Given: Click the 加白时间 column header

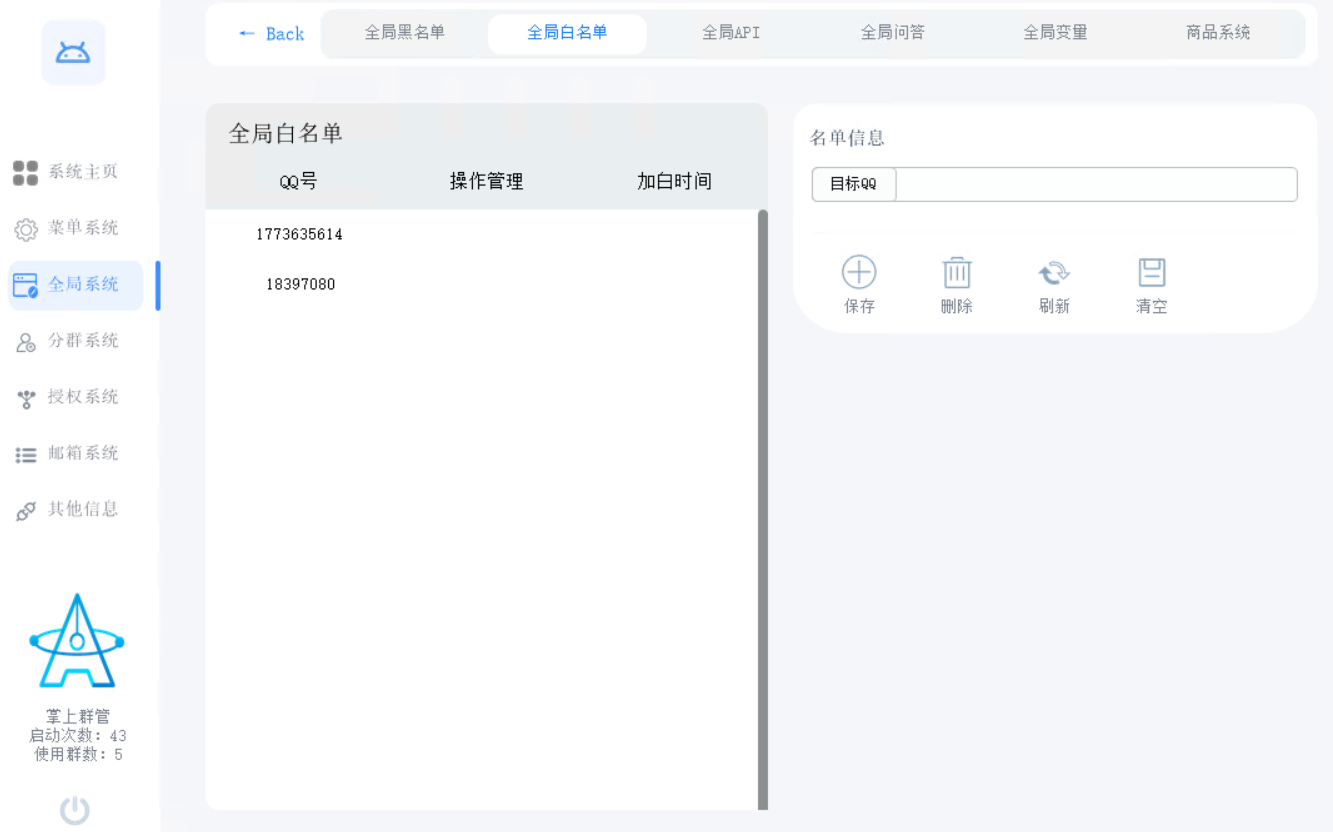Looking at the screenshot, I should pyautogui.click(x=674, y=182).
